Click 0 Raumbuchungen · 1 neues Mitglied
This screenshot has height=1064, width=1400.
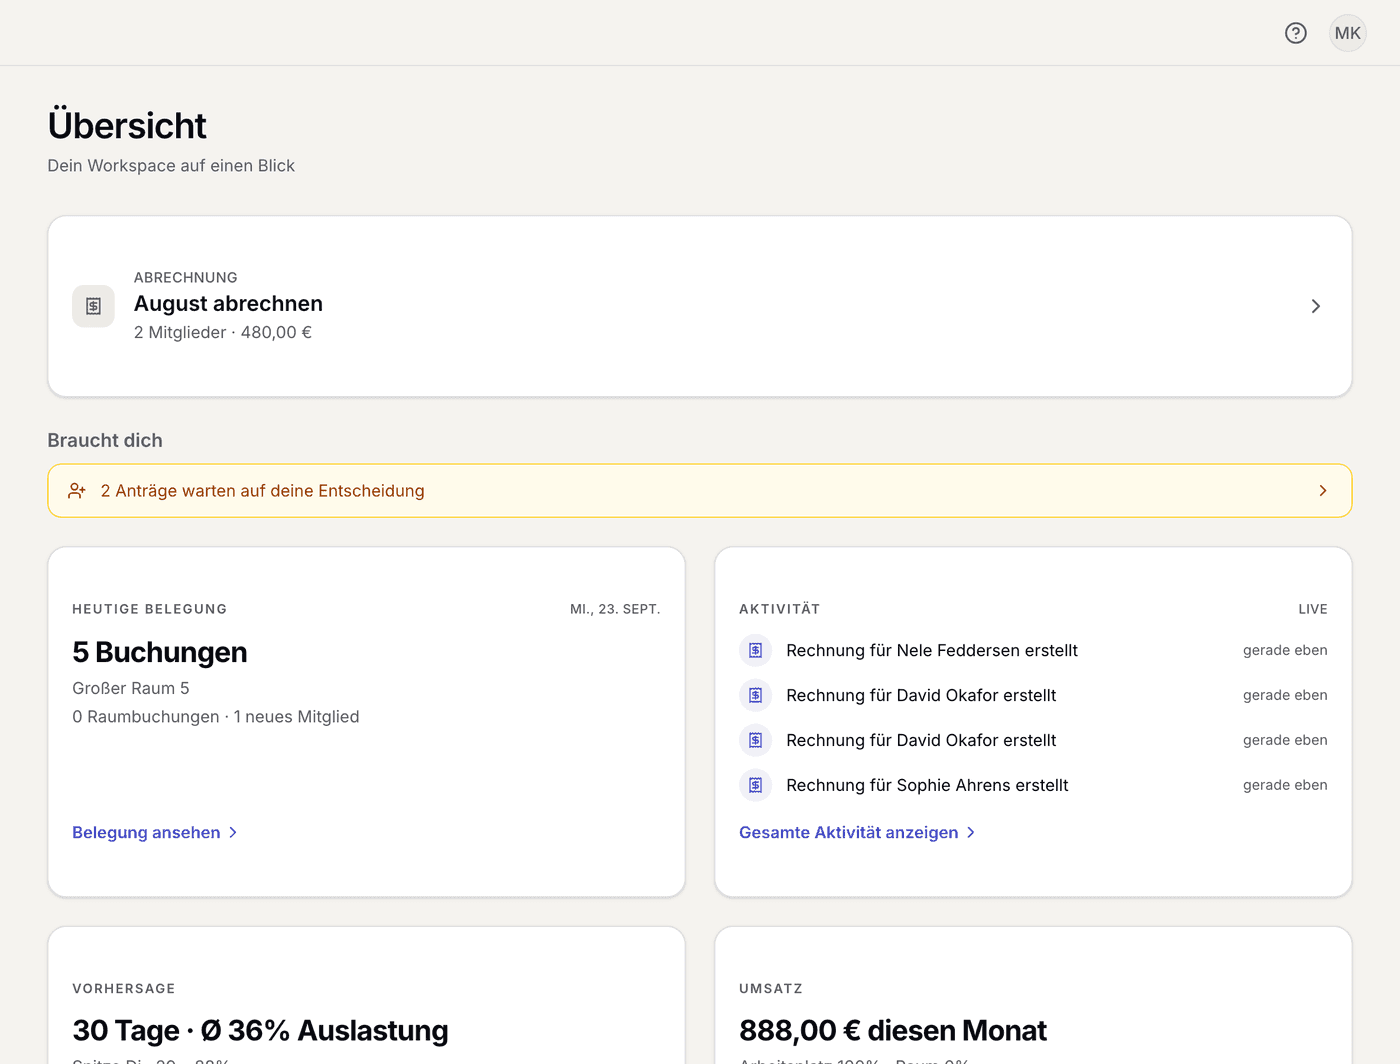click(x=215, y=717)
